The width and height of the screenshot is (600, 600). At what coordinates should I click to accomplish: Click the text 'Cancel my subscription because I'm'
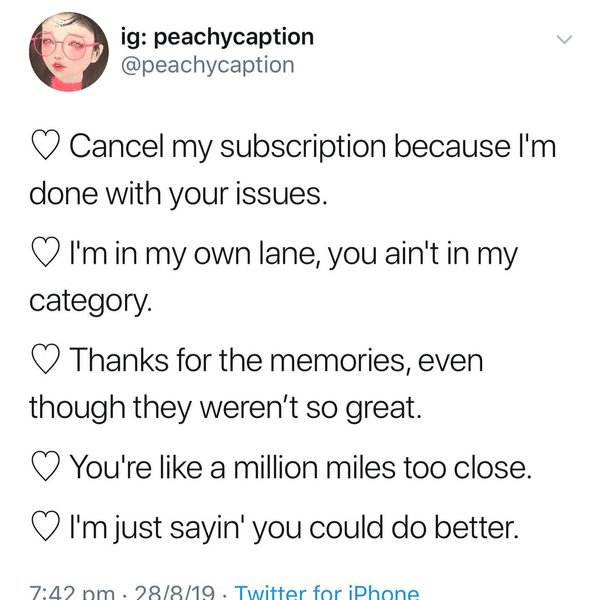(x=312, y=149)
